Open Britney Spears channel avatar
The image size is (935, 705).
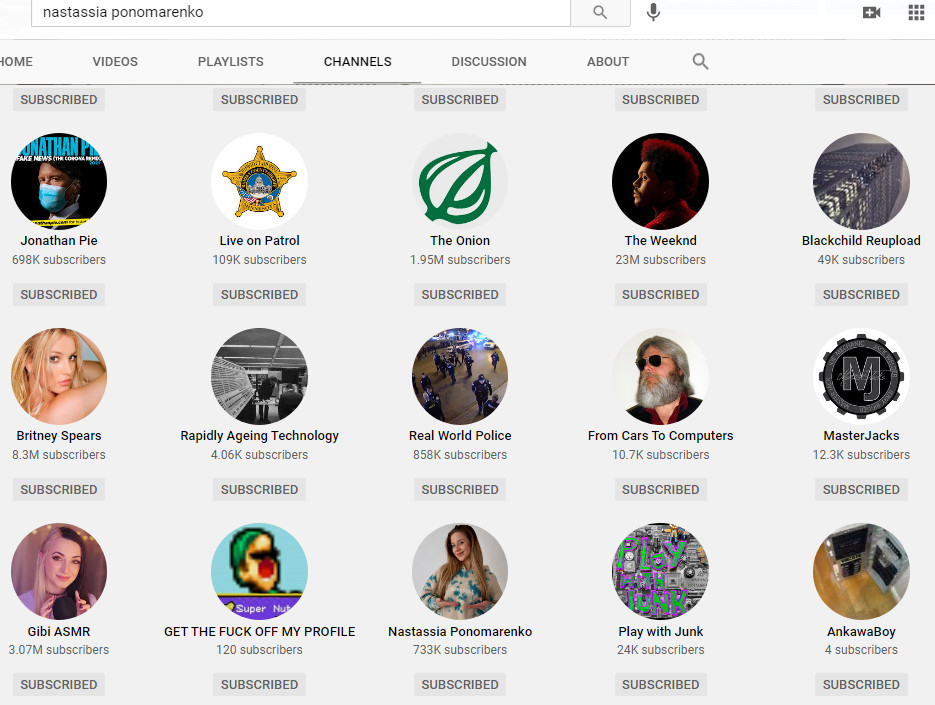[59, 376]
